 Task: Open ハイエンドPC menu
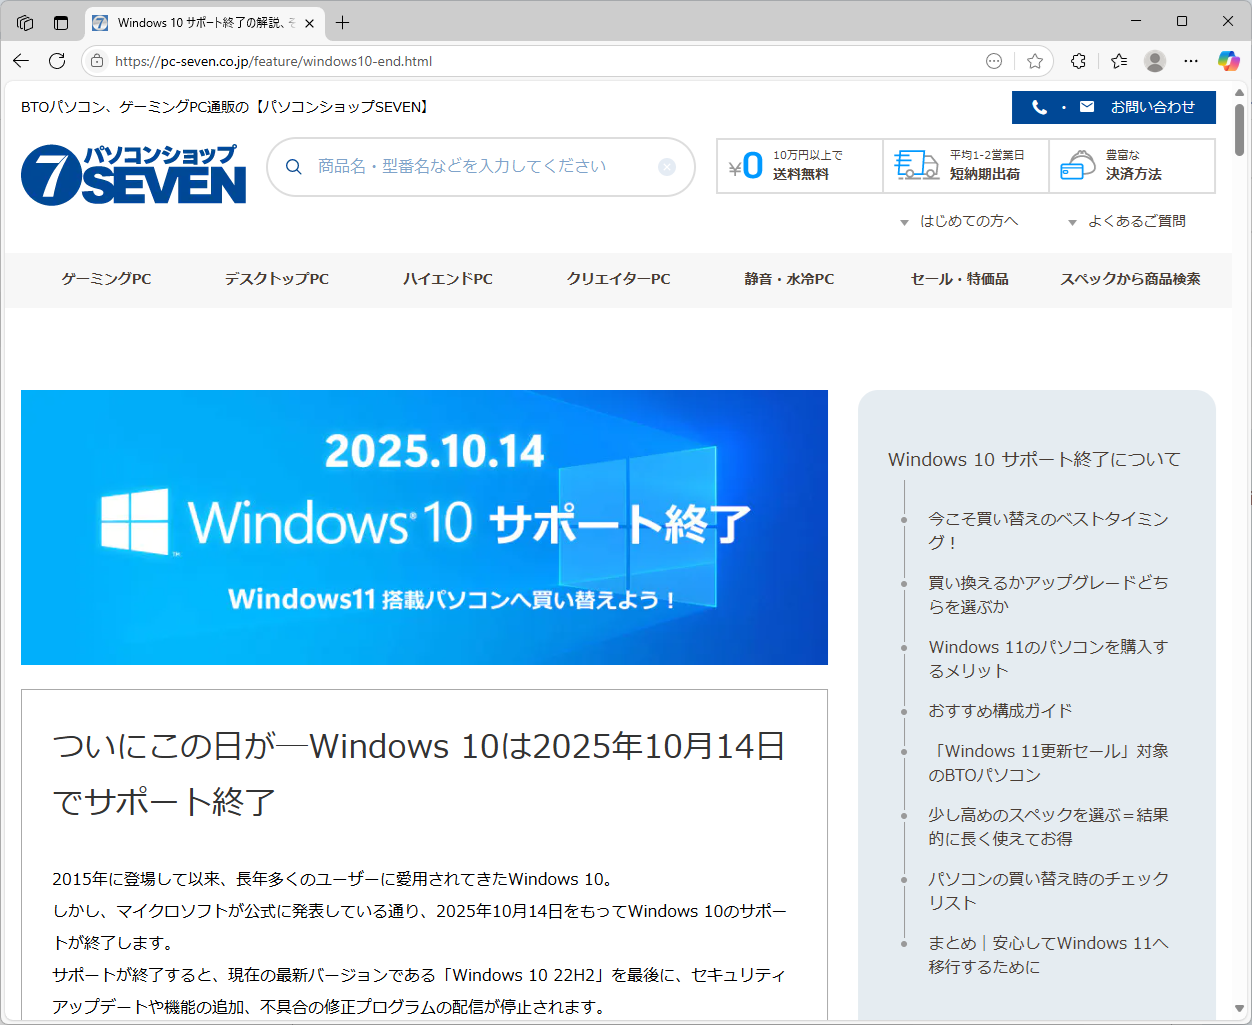click(448, 279)
